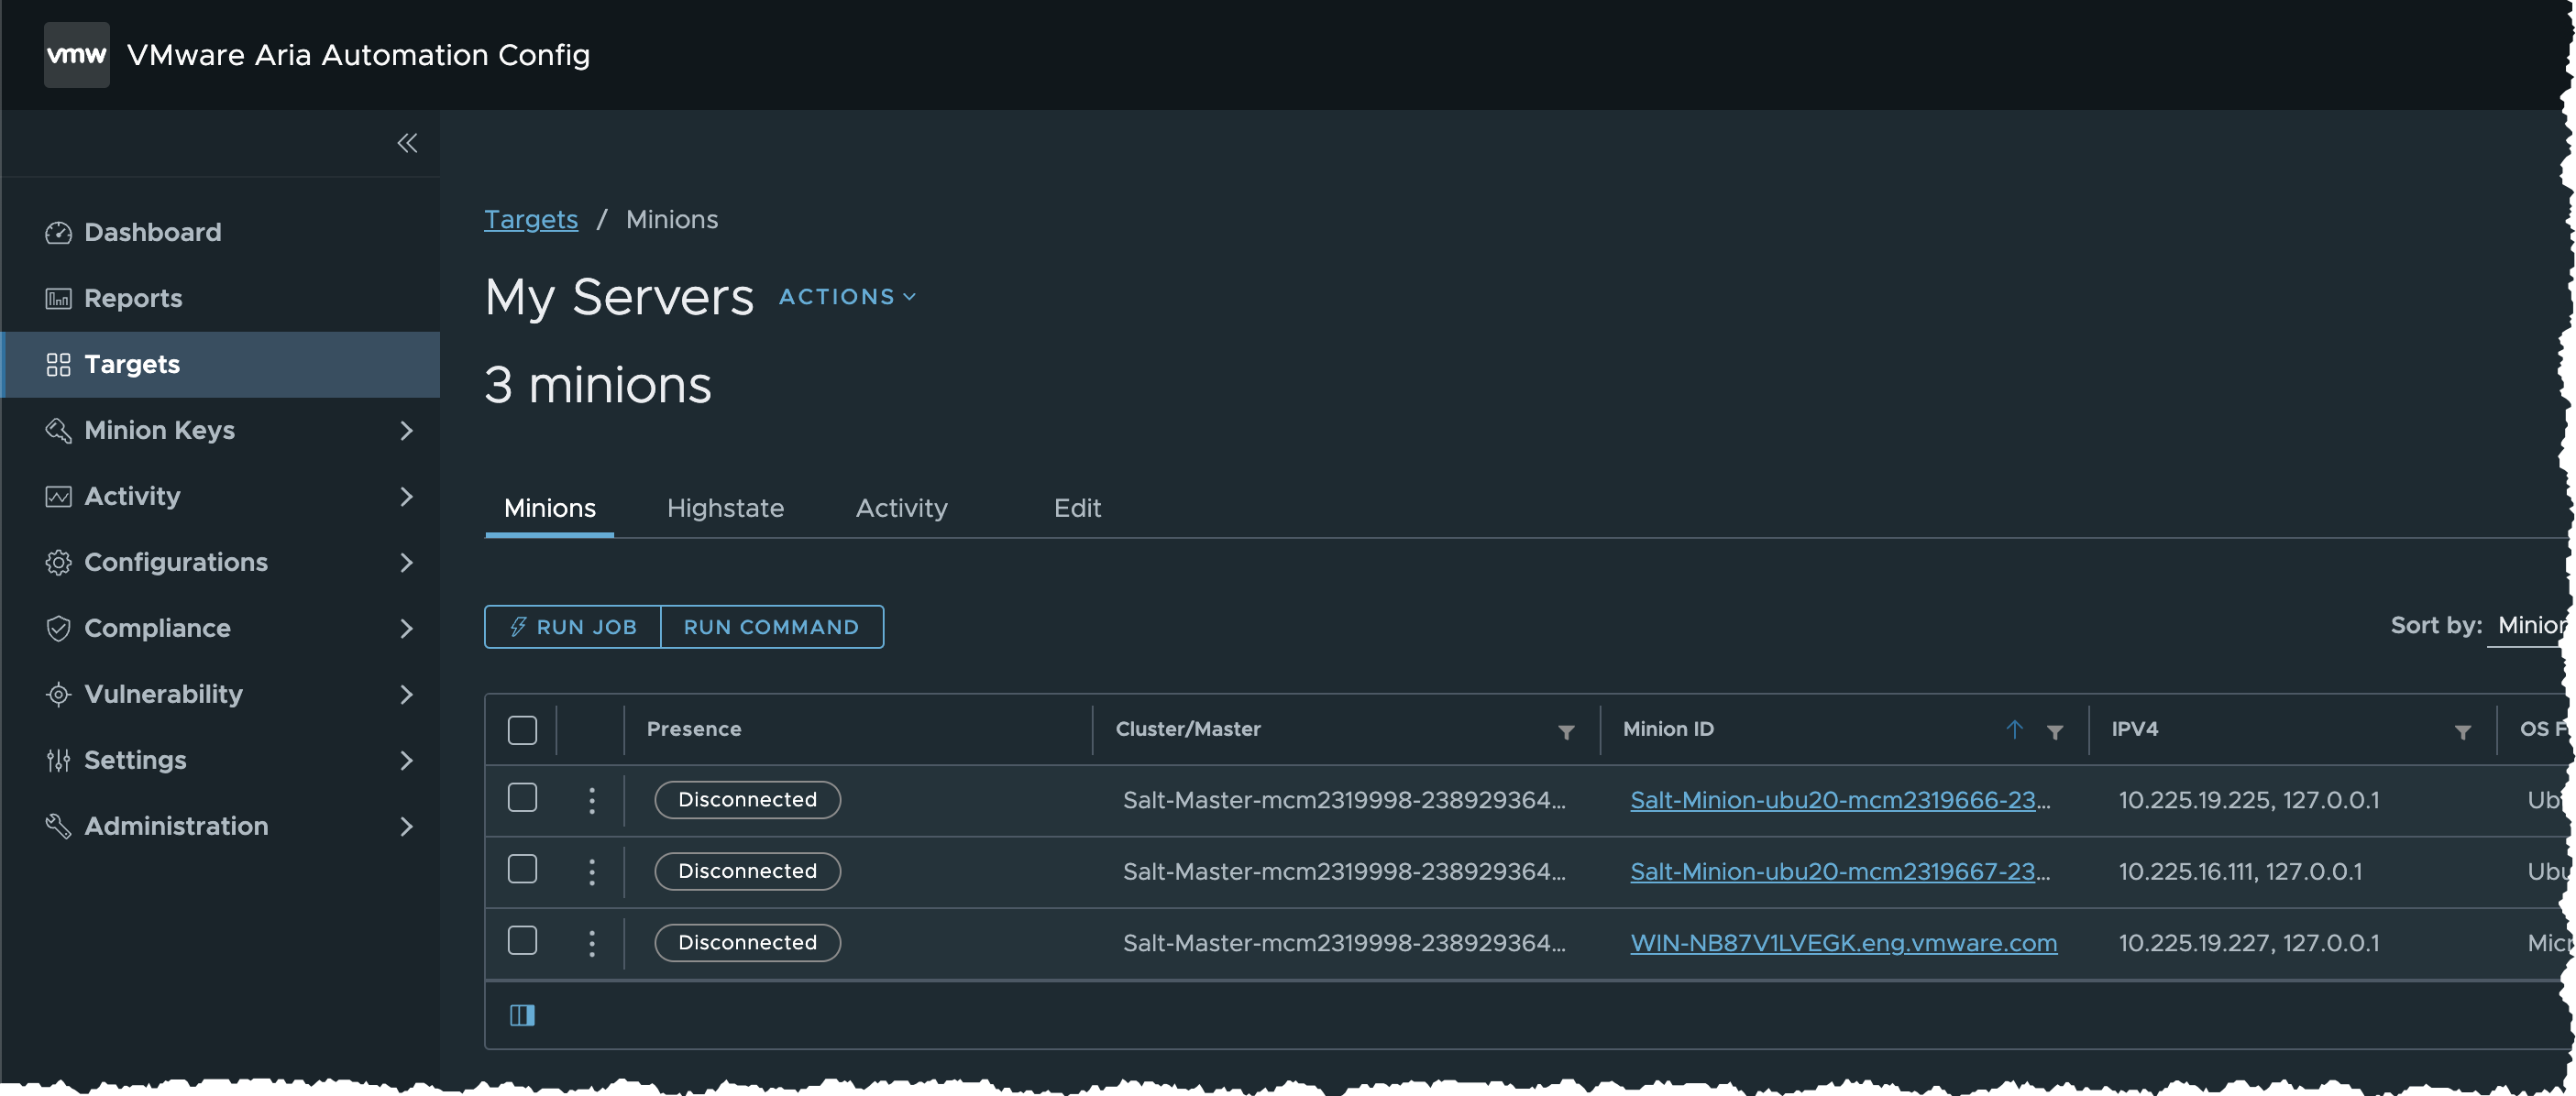This screenshot has height=1096, width=2576.
Task: Click the Configurations gear icon
Action: pos(58,563)
